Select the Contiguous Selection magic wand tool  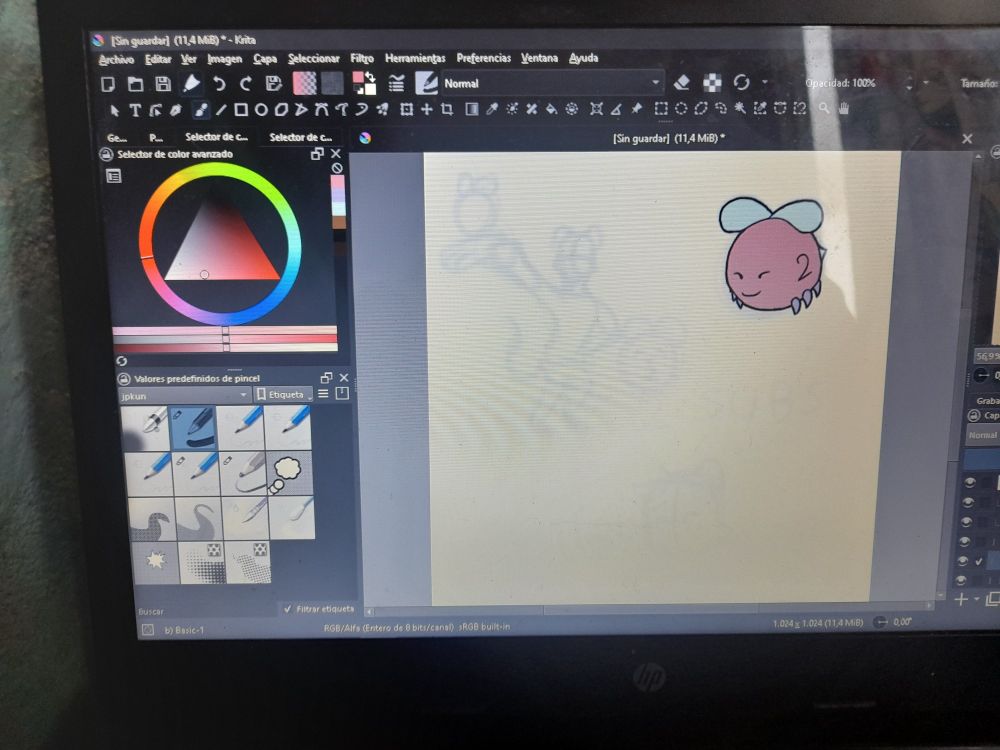[740, 108]
